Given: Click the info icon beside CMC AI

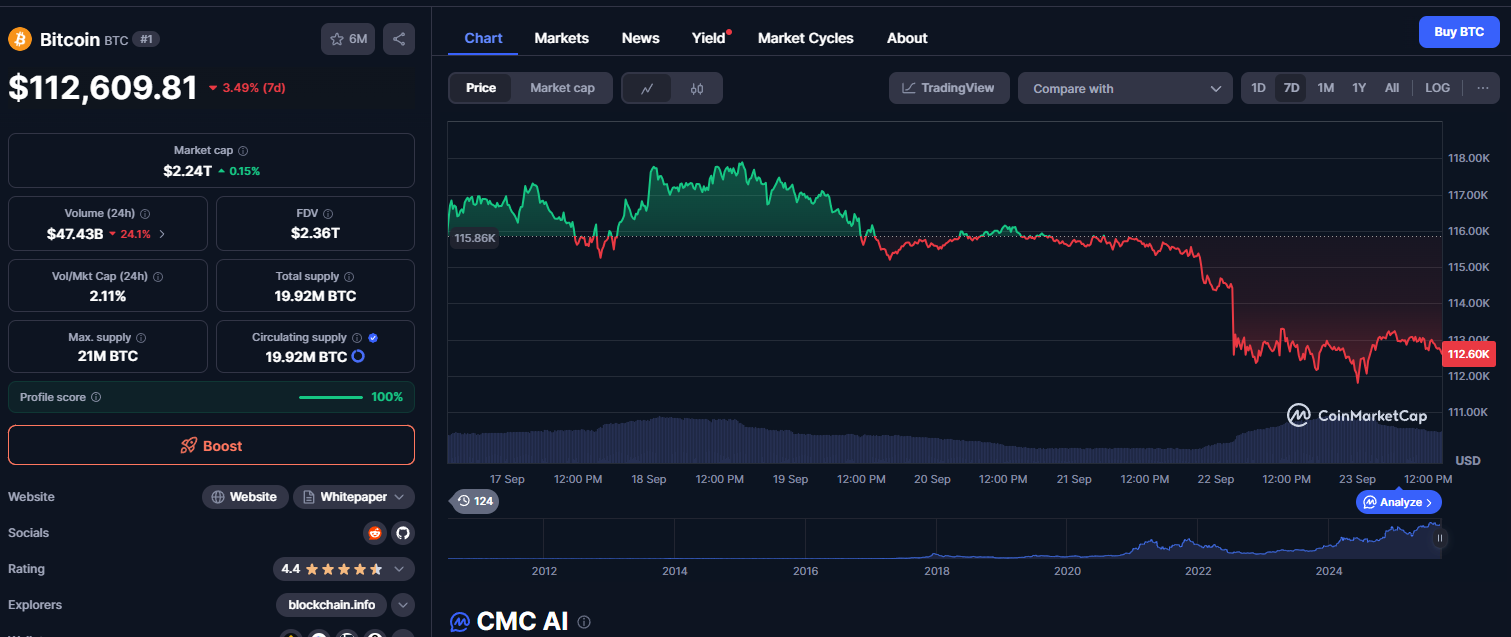Looking at the screenshot, I should [584, 622].
